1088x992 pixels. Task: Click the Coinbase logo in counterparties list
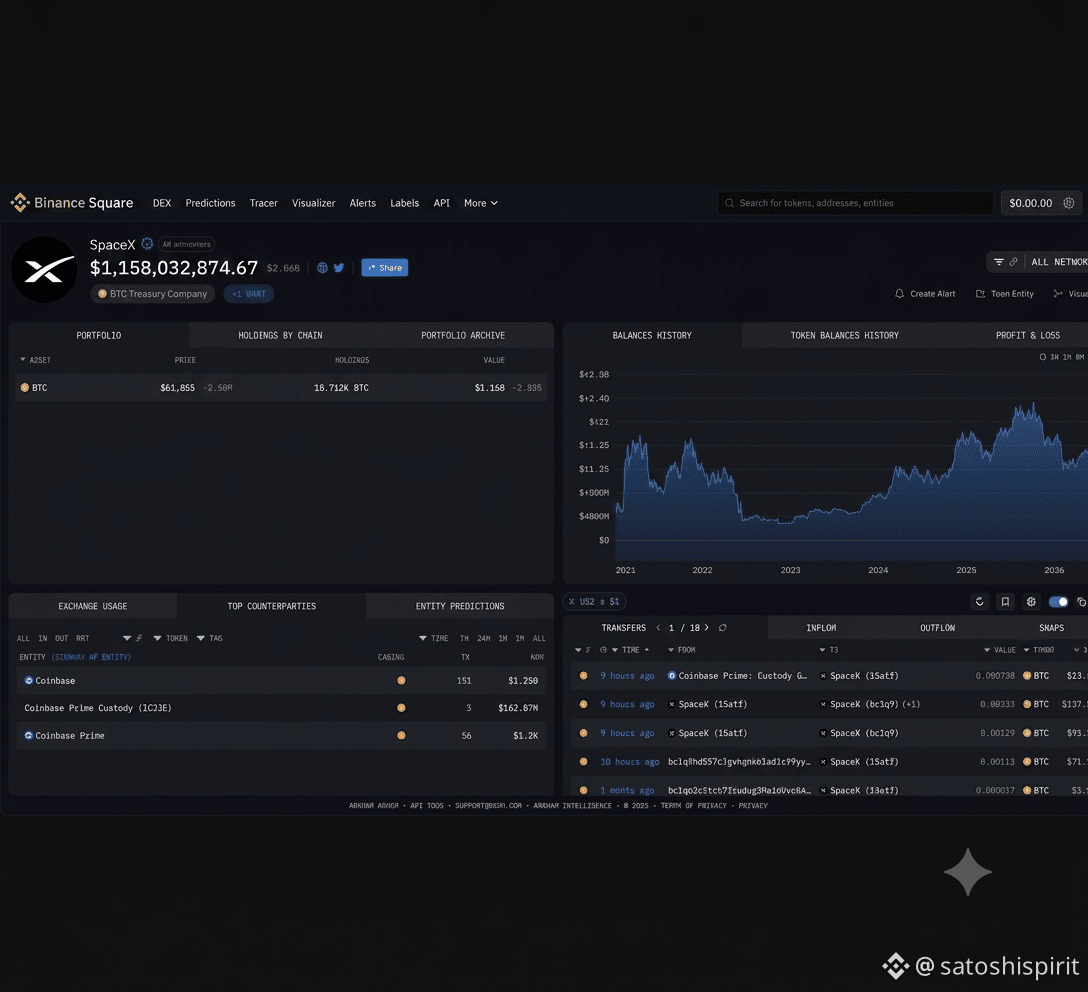(28, 681)
